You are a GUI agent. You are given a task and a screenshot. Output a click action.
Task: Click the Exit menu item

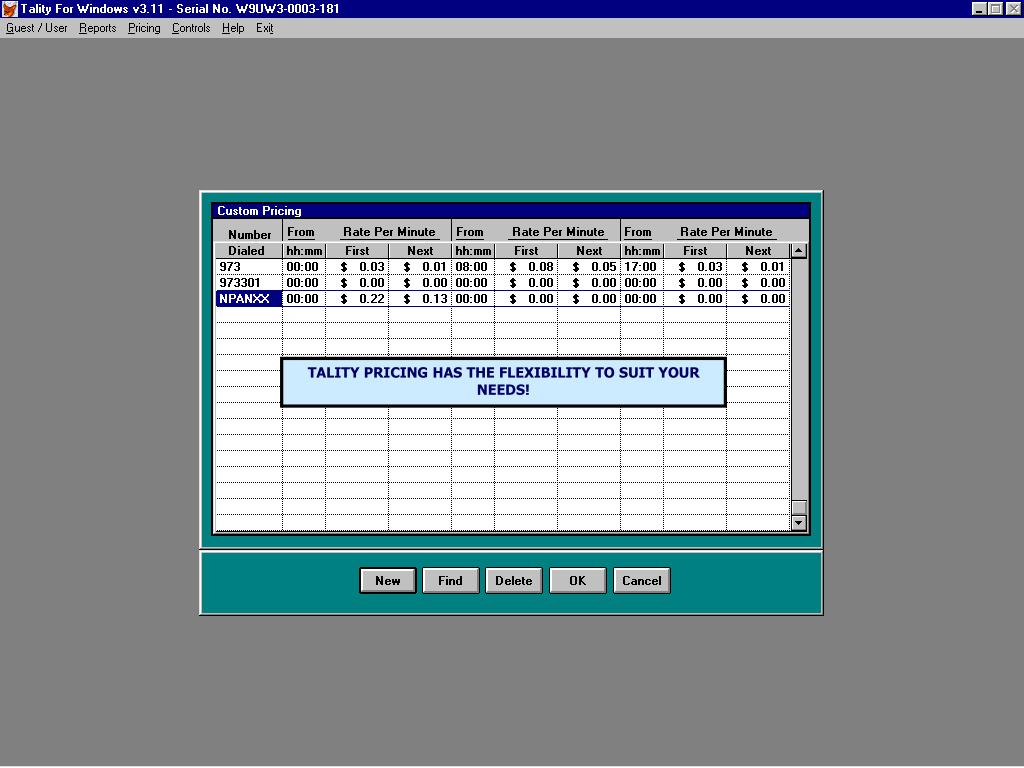click(264, 28)
